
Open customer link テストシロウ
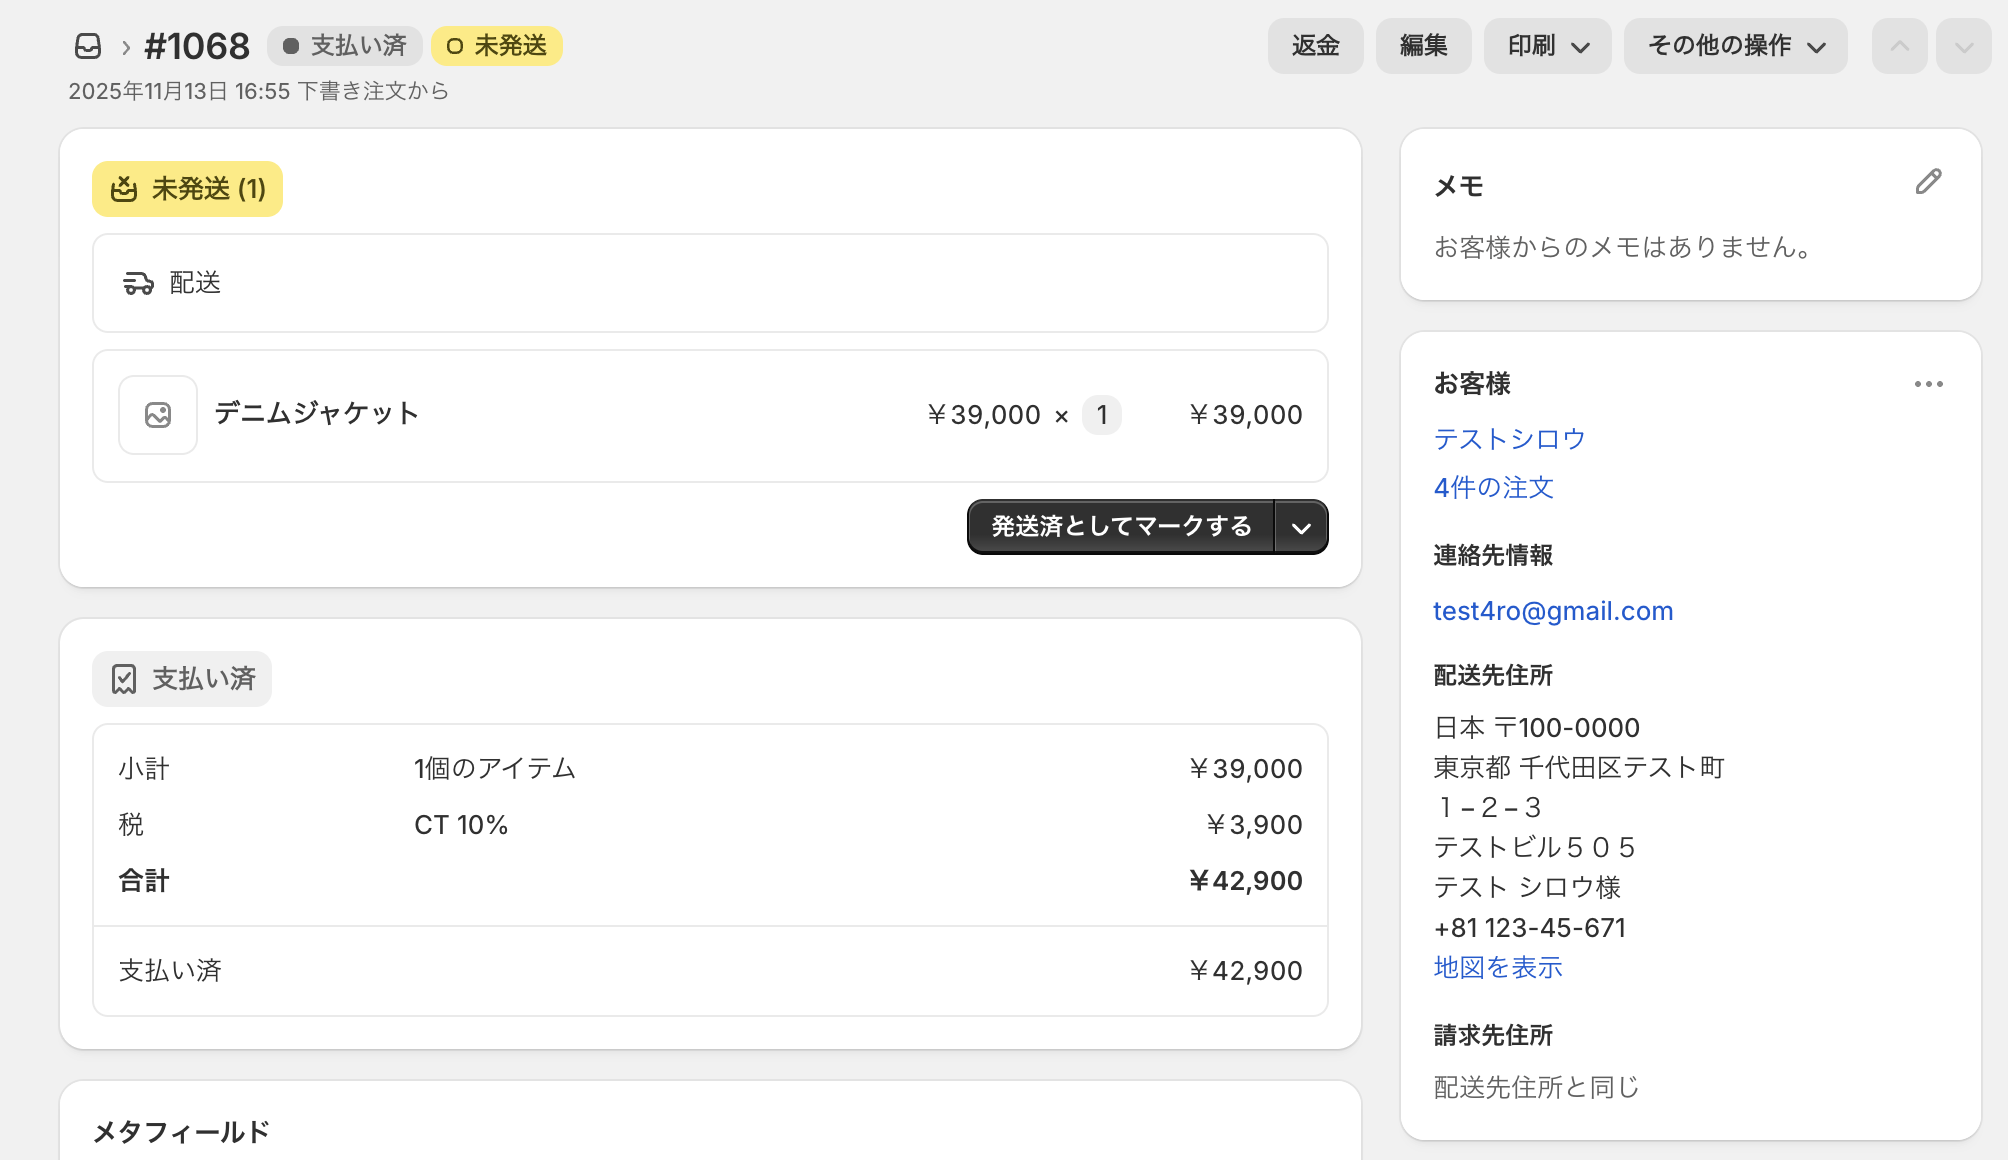pos(1509,439)
